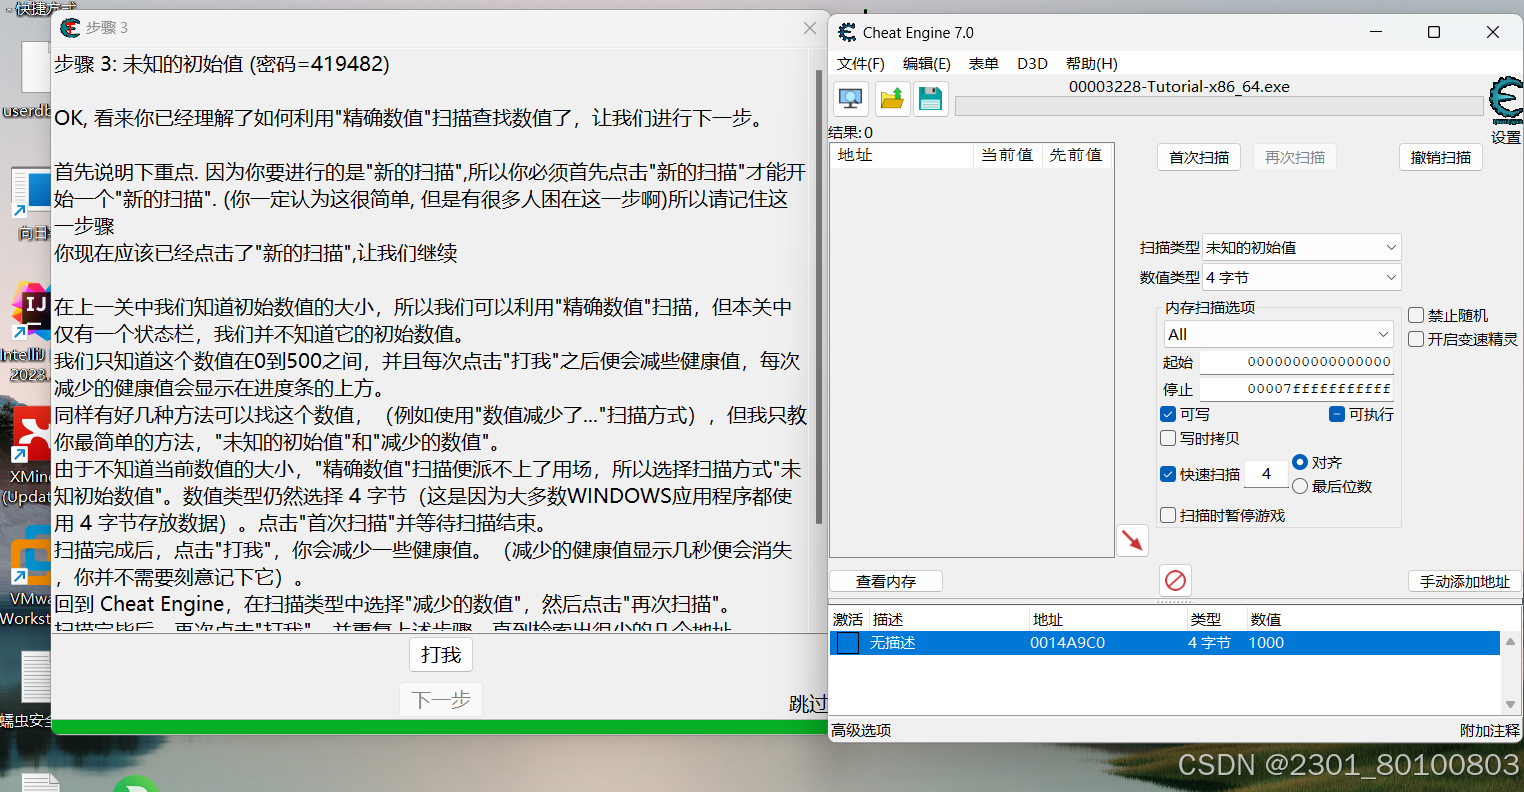Open the 帮助(H) menu
The image size is (1524, 792).
tap(1092, 63)
